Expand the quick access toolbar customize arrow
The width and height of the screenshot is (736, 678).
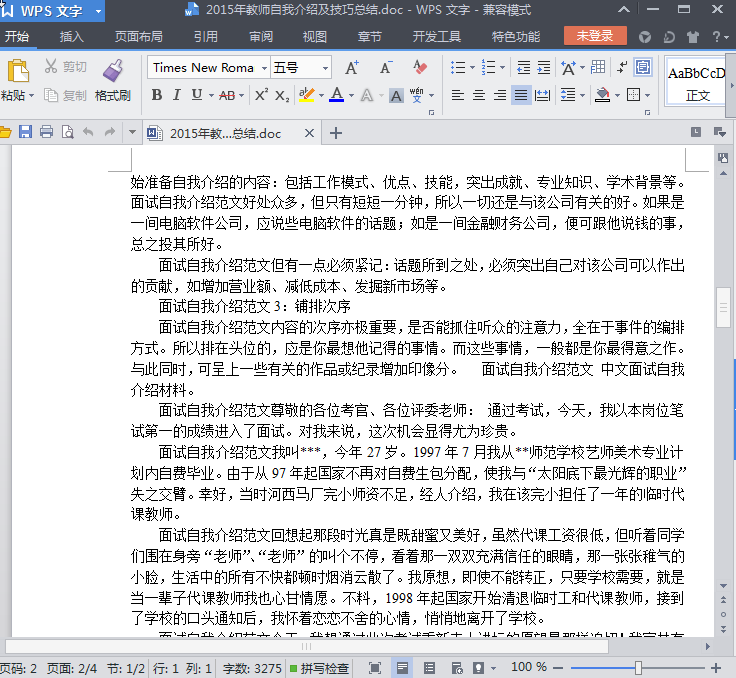tap(132, 132)
